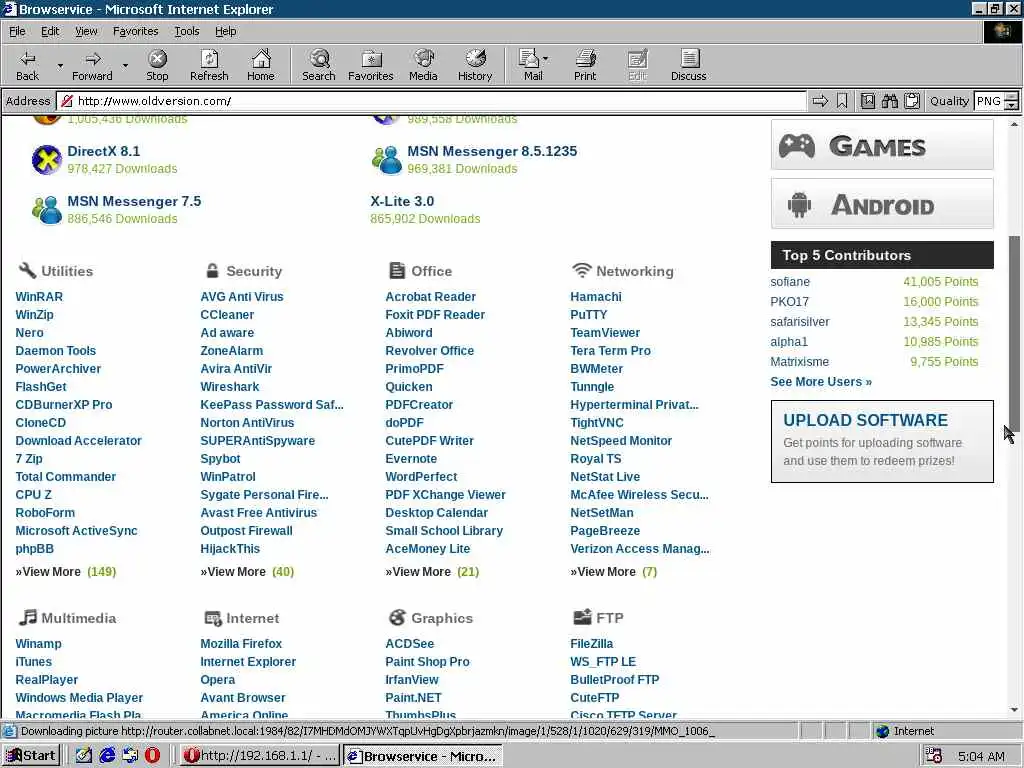Open the View menu
This screenshot has height=768, width=1024.
coord(86,31)
